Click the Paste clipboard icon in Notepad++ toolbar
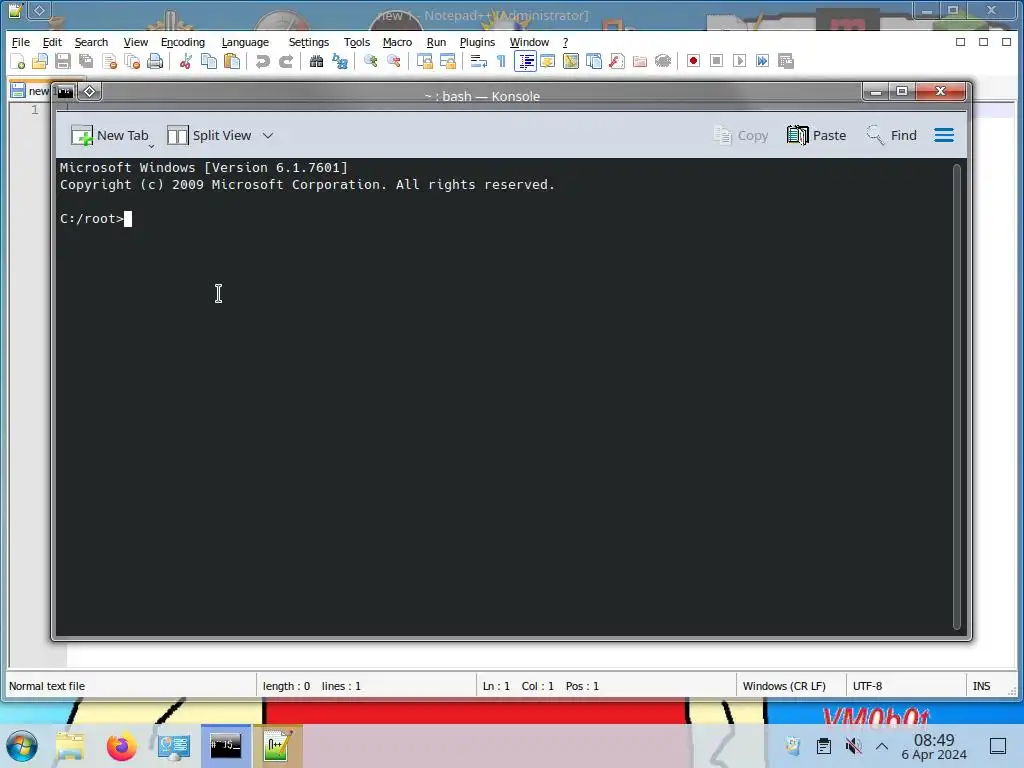1024x768 pixels. click(x=232, y=61)
